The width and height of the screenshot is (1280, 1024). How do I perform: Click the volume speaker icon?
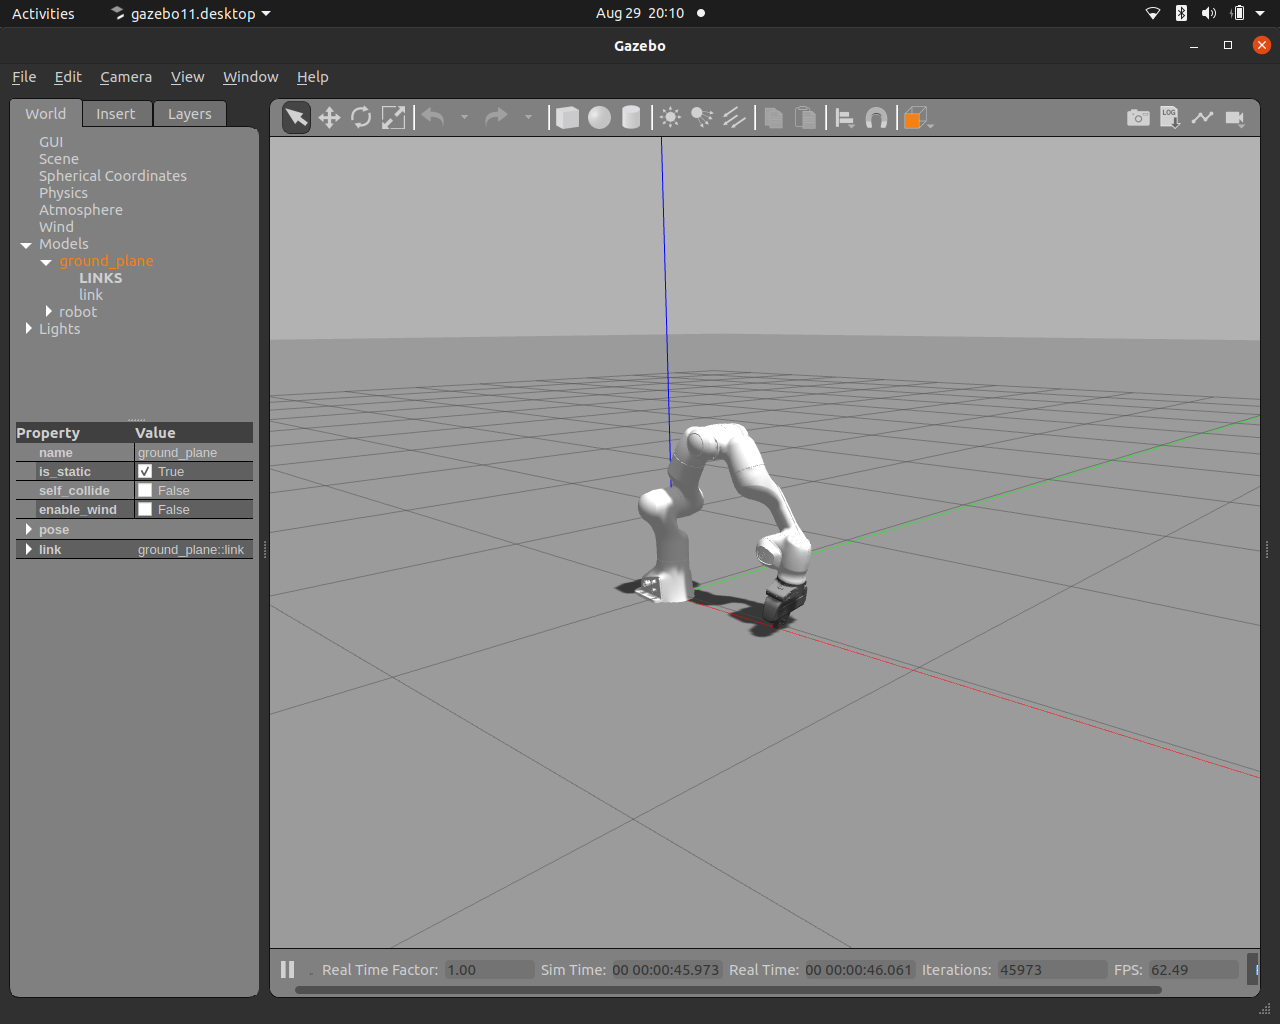(1208, 13)
